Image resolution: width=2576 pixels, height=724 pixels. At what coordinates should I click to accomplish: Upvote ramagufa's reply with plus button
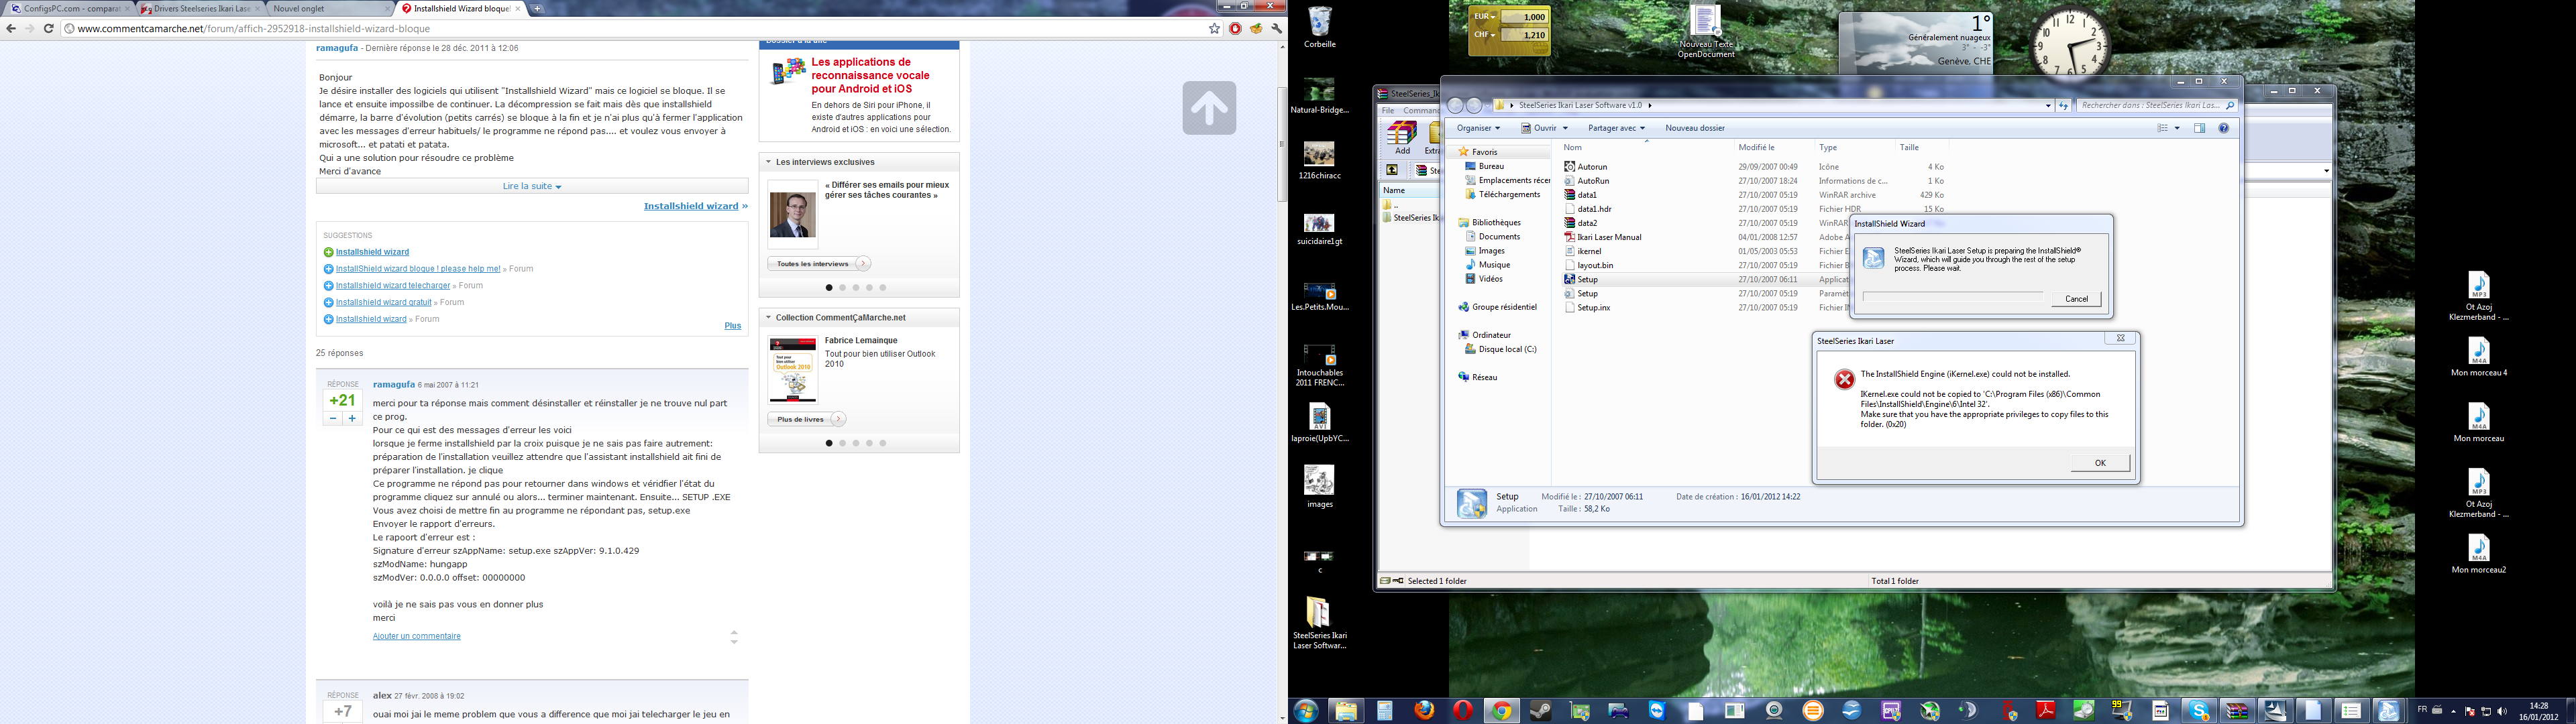point(352,419)
